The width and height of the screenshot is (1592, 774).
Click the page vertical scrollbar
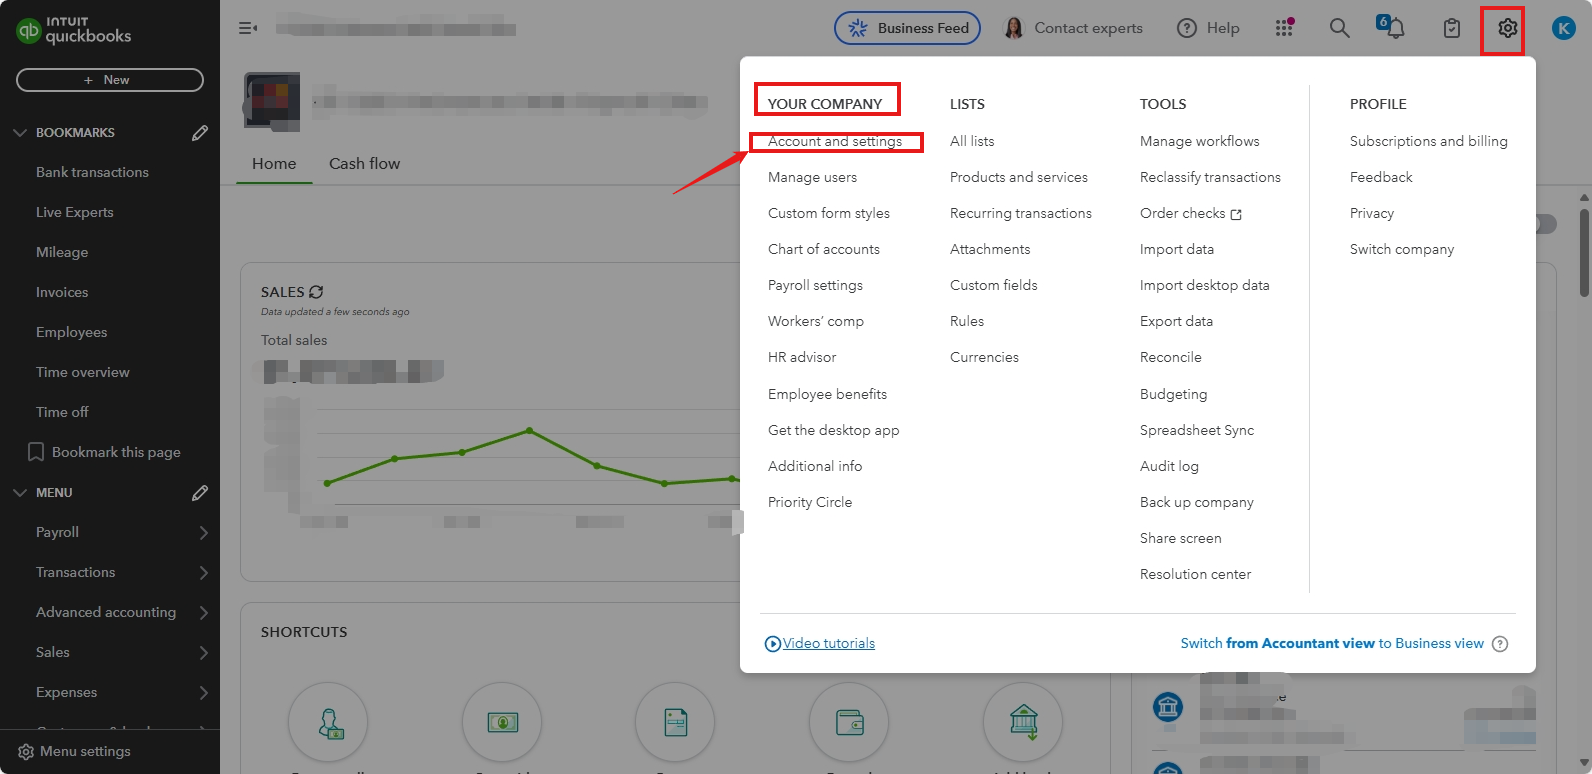tap(1584, 252)
